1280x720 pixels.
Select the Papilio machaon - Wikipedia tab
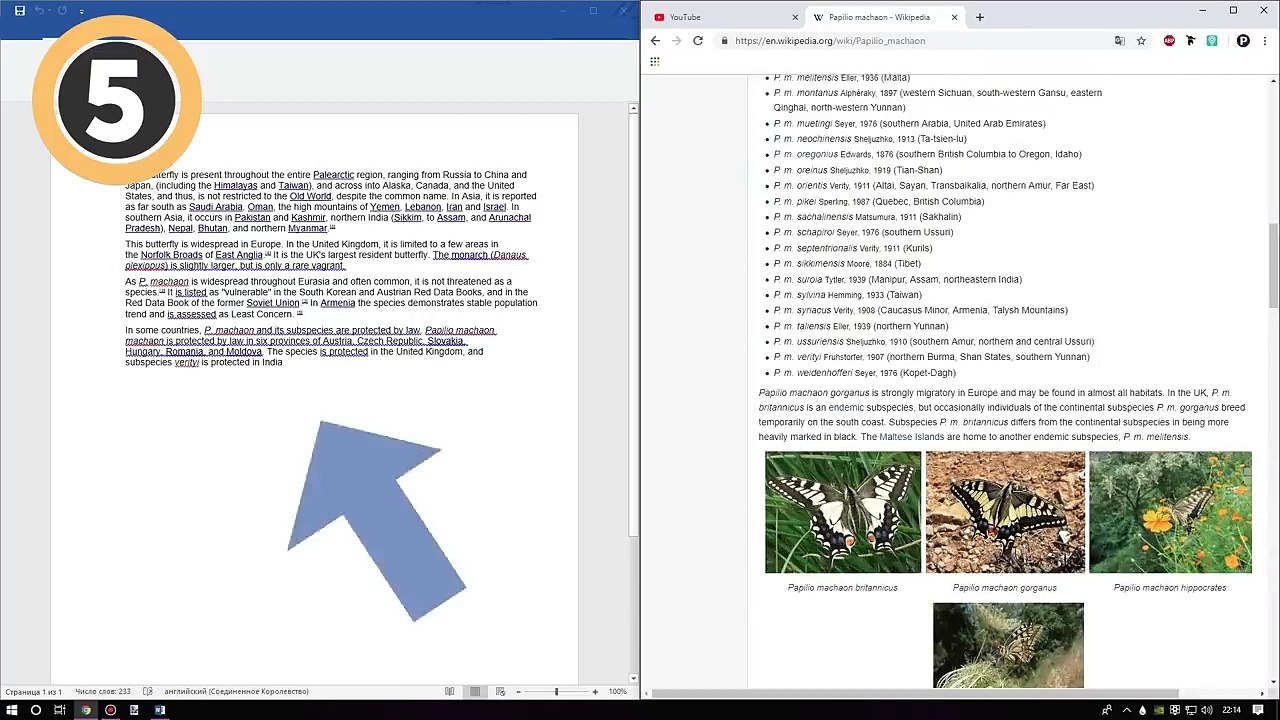pos(885,17)
